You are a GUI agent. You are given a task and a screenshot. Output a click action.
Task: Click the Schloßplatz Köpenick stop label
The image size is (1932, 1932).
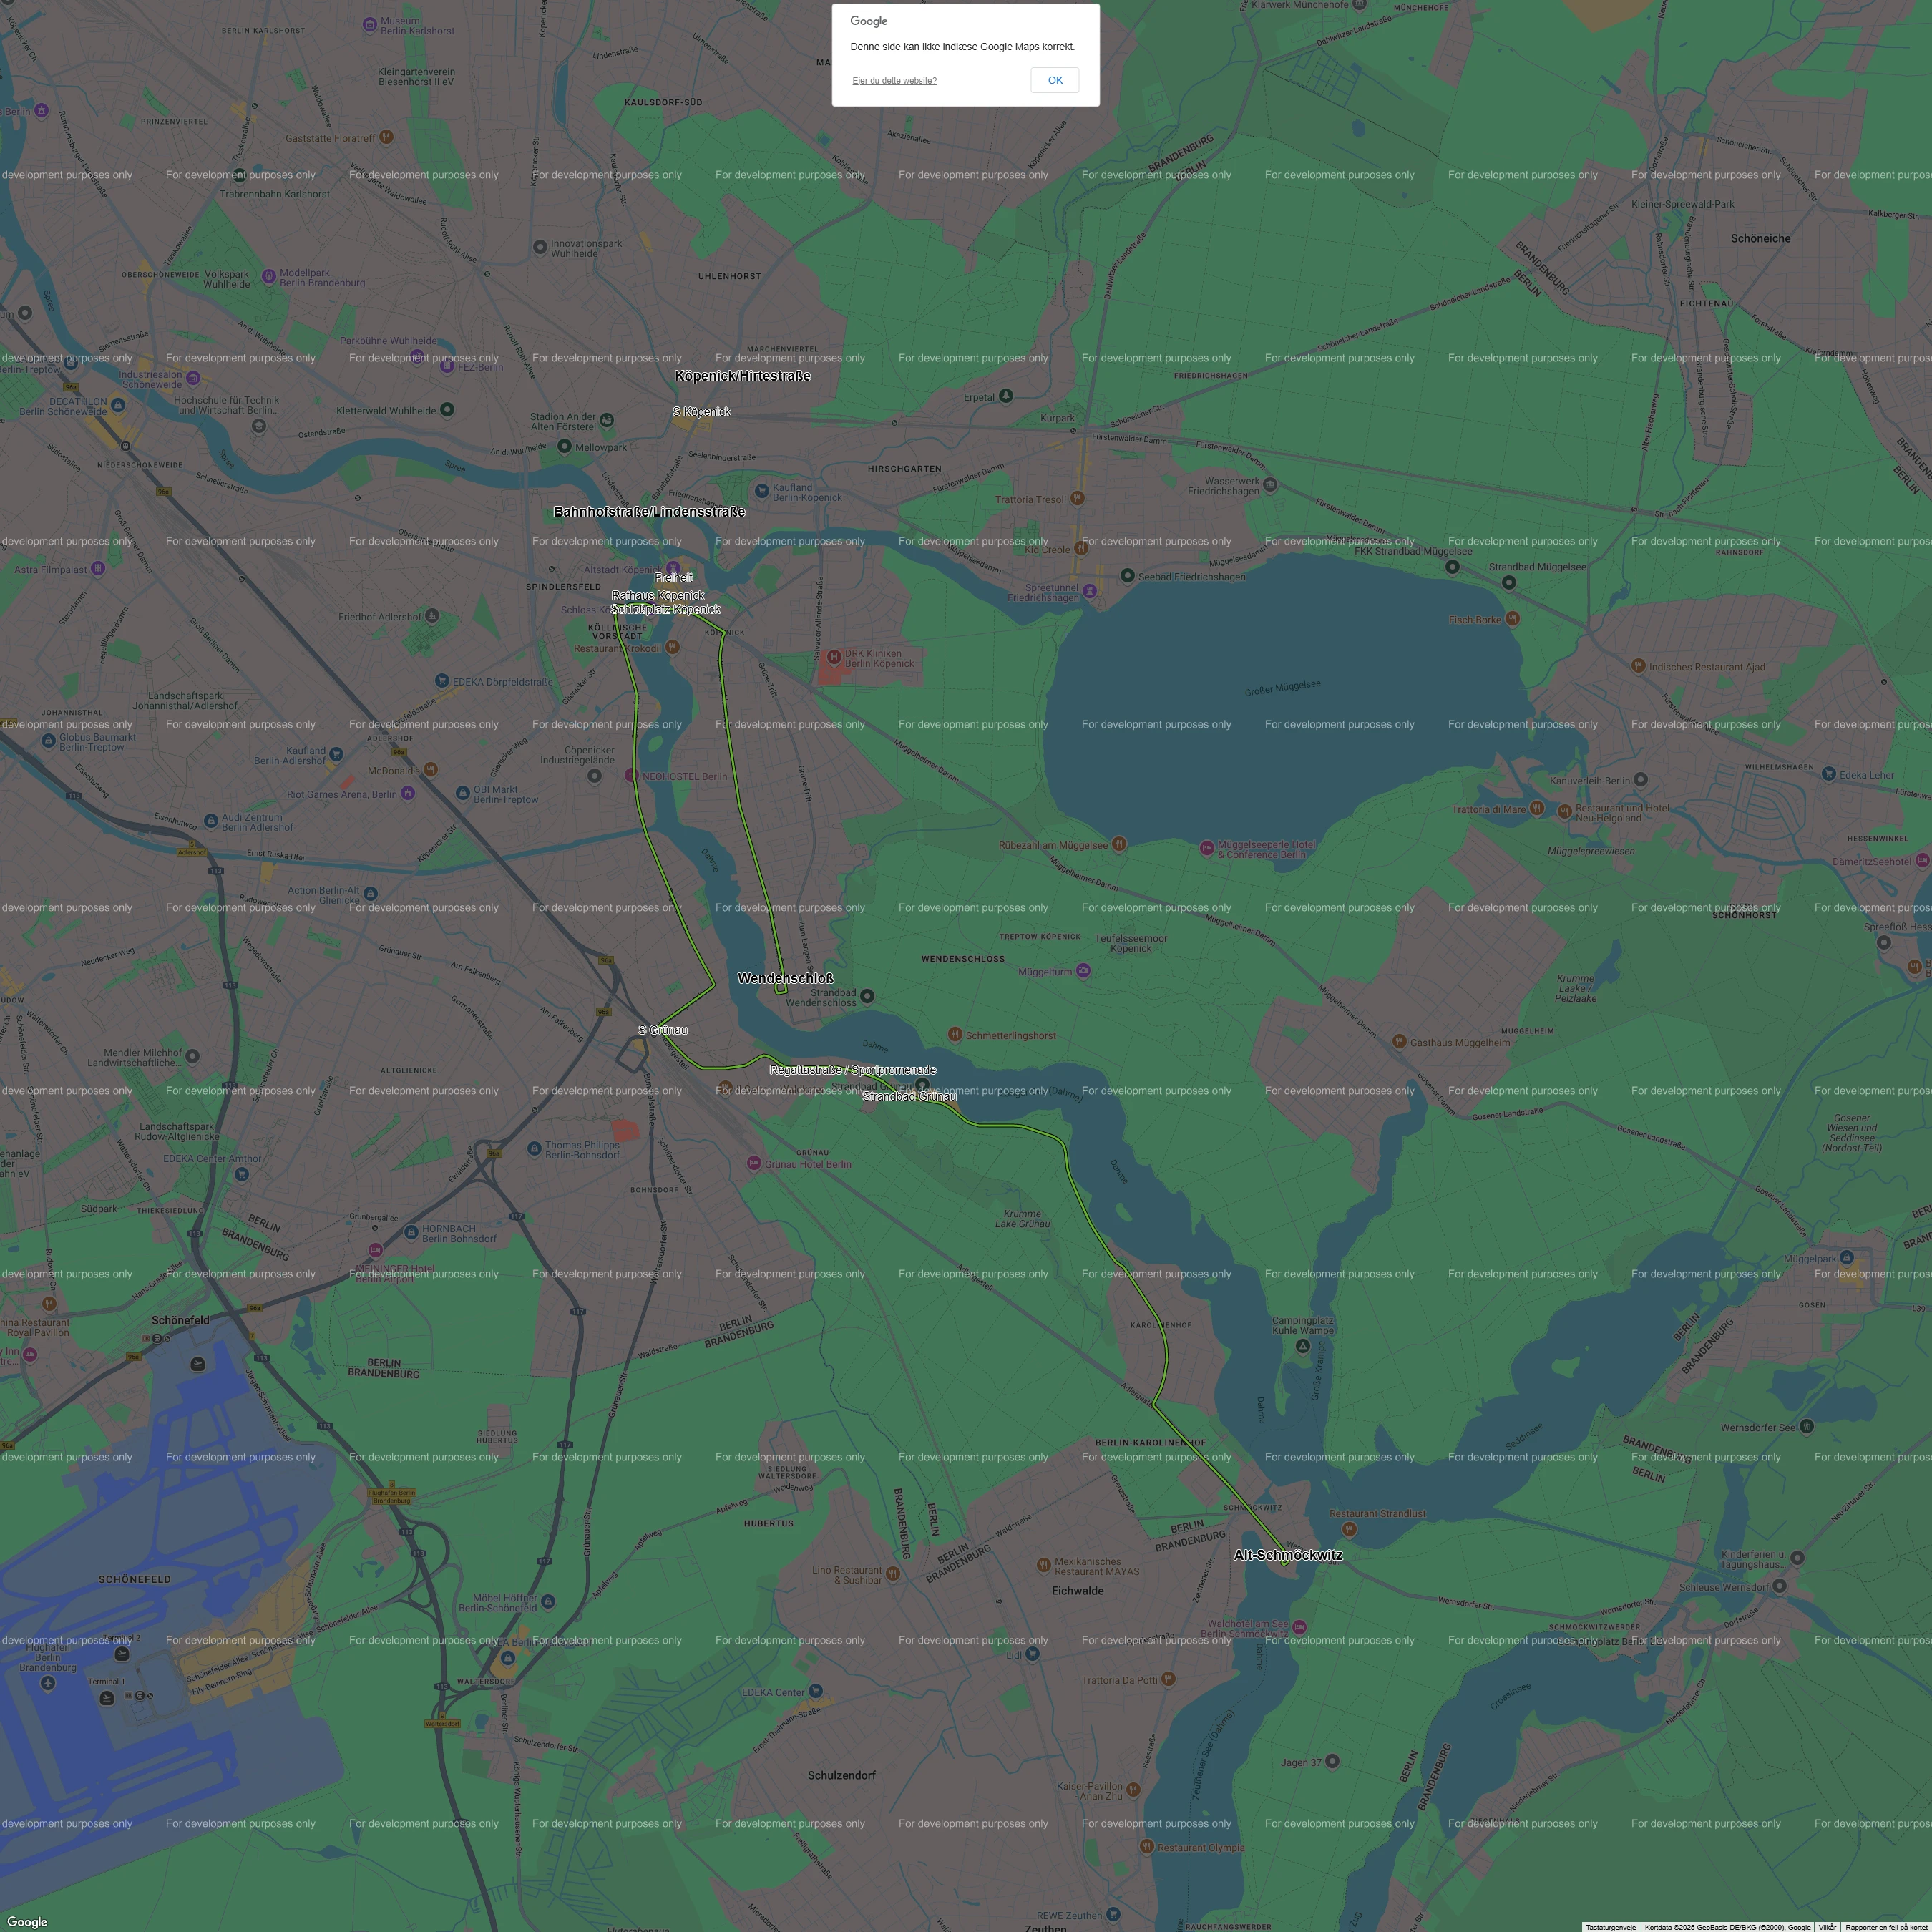coord(666,609)
